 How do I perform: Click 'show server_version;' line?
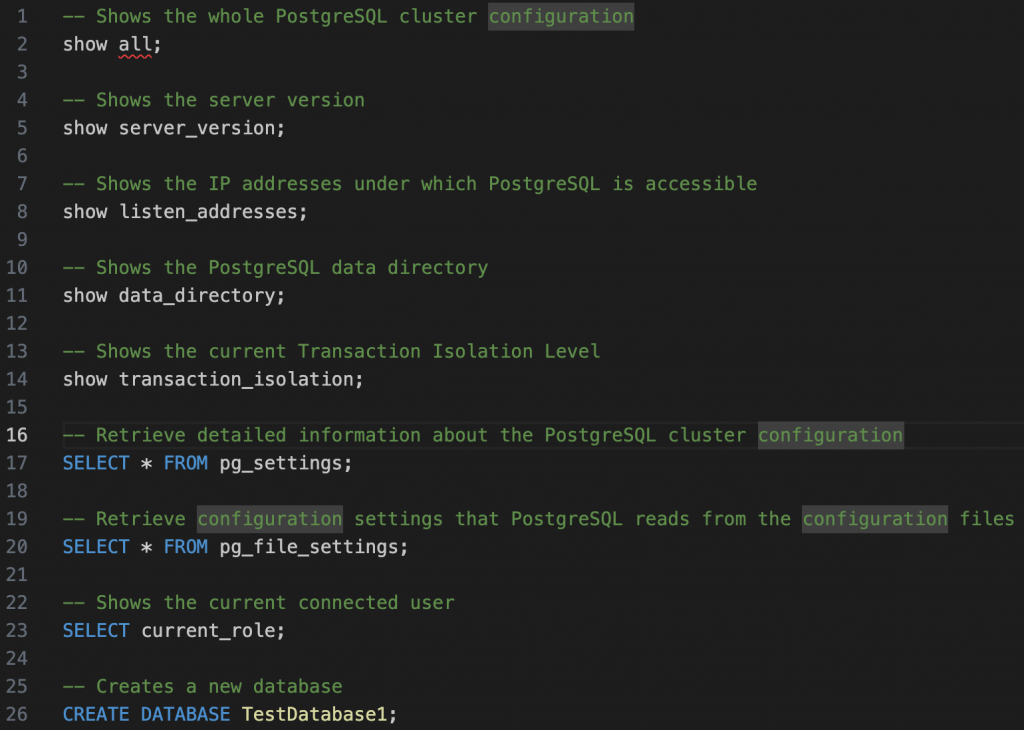174,128
